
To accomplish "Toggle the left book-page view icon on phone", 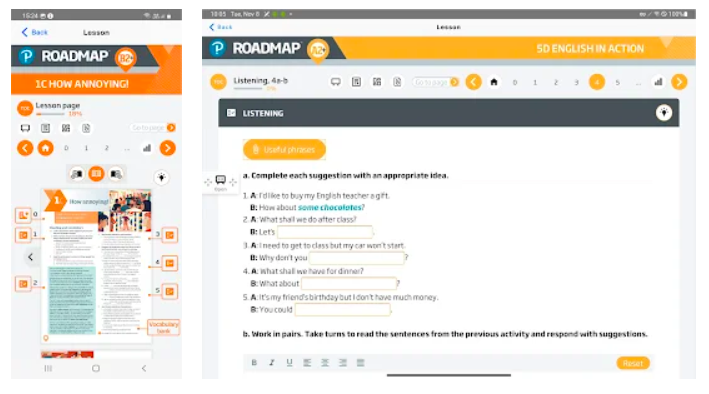I will [77, 174].
